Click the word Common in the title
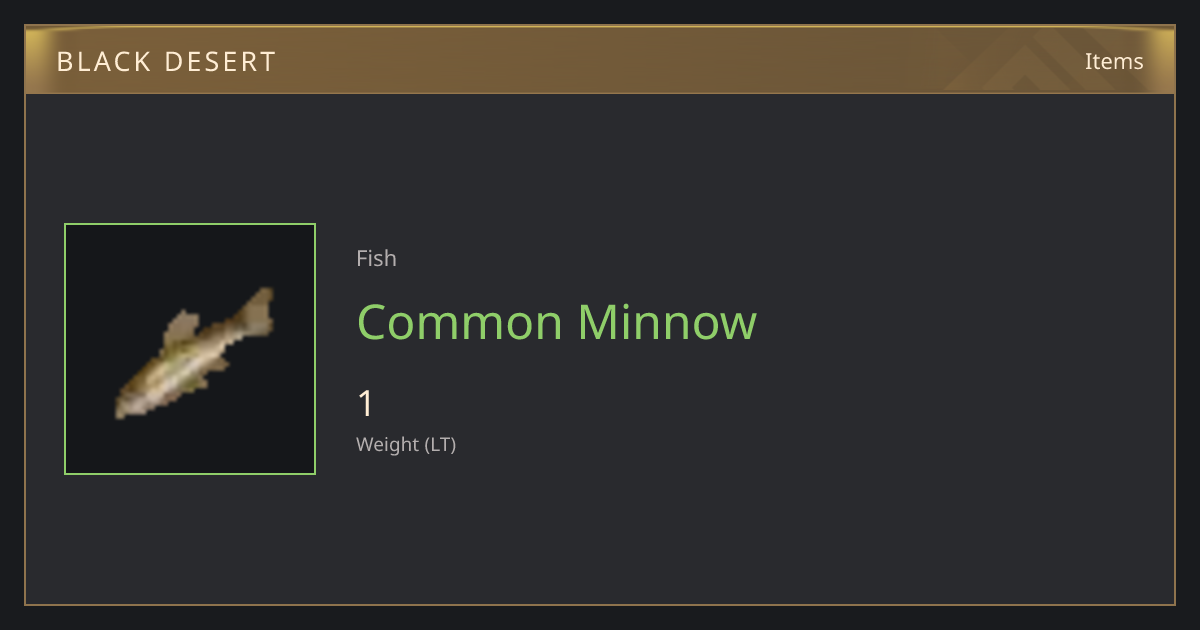Viewport: 1200px width, 630px height. pos(460,322)
